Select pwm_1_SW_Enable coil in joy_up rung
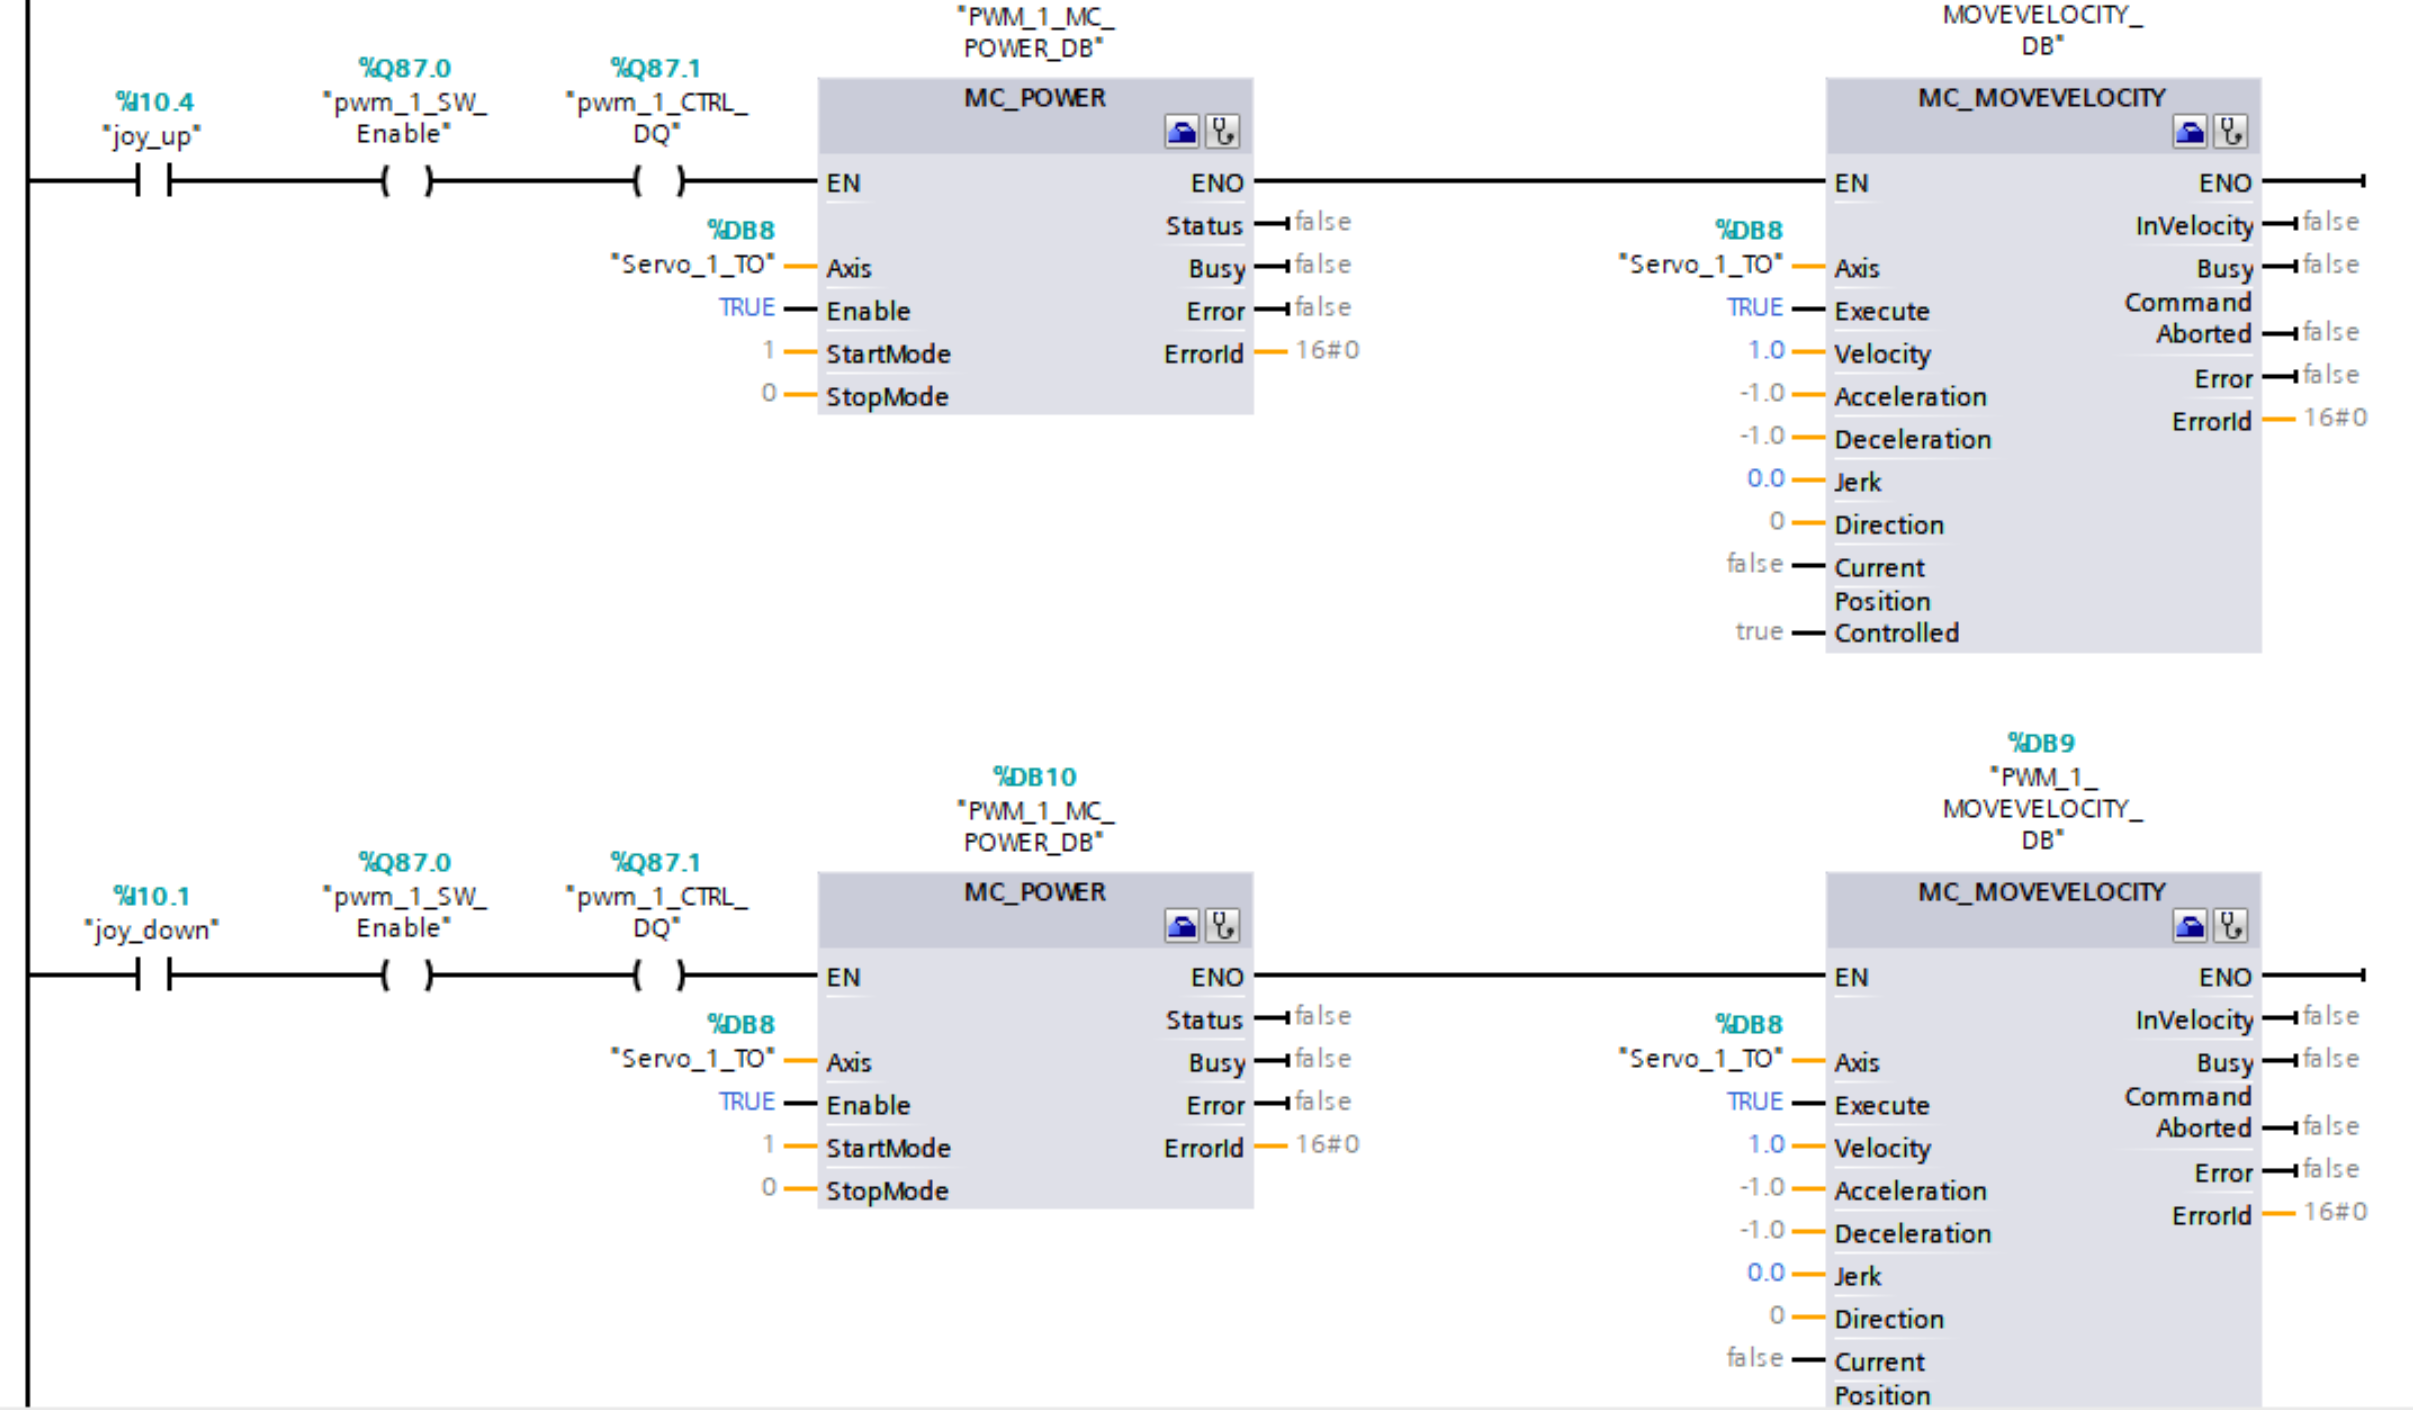 (406, 181)
